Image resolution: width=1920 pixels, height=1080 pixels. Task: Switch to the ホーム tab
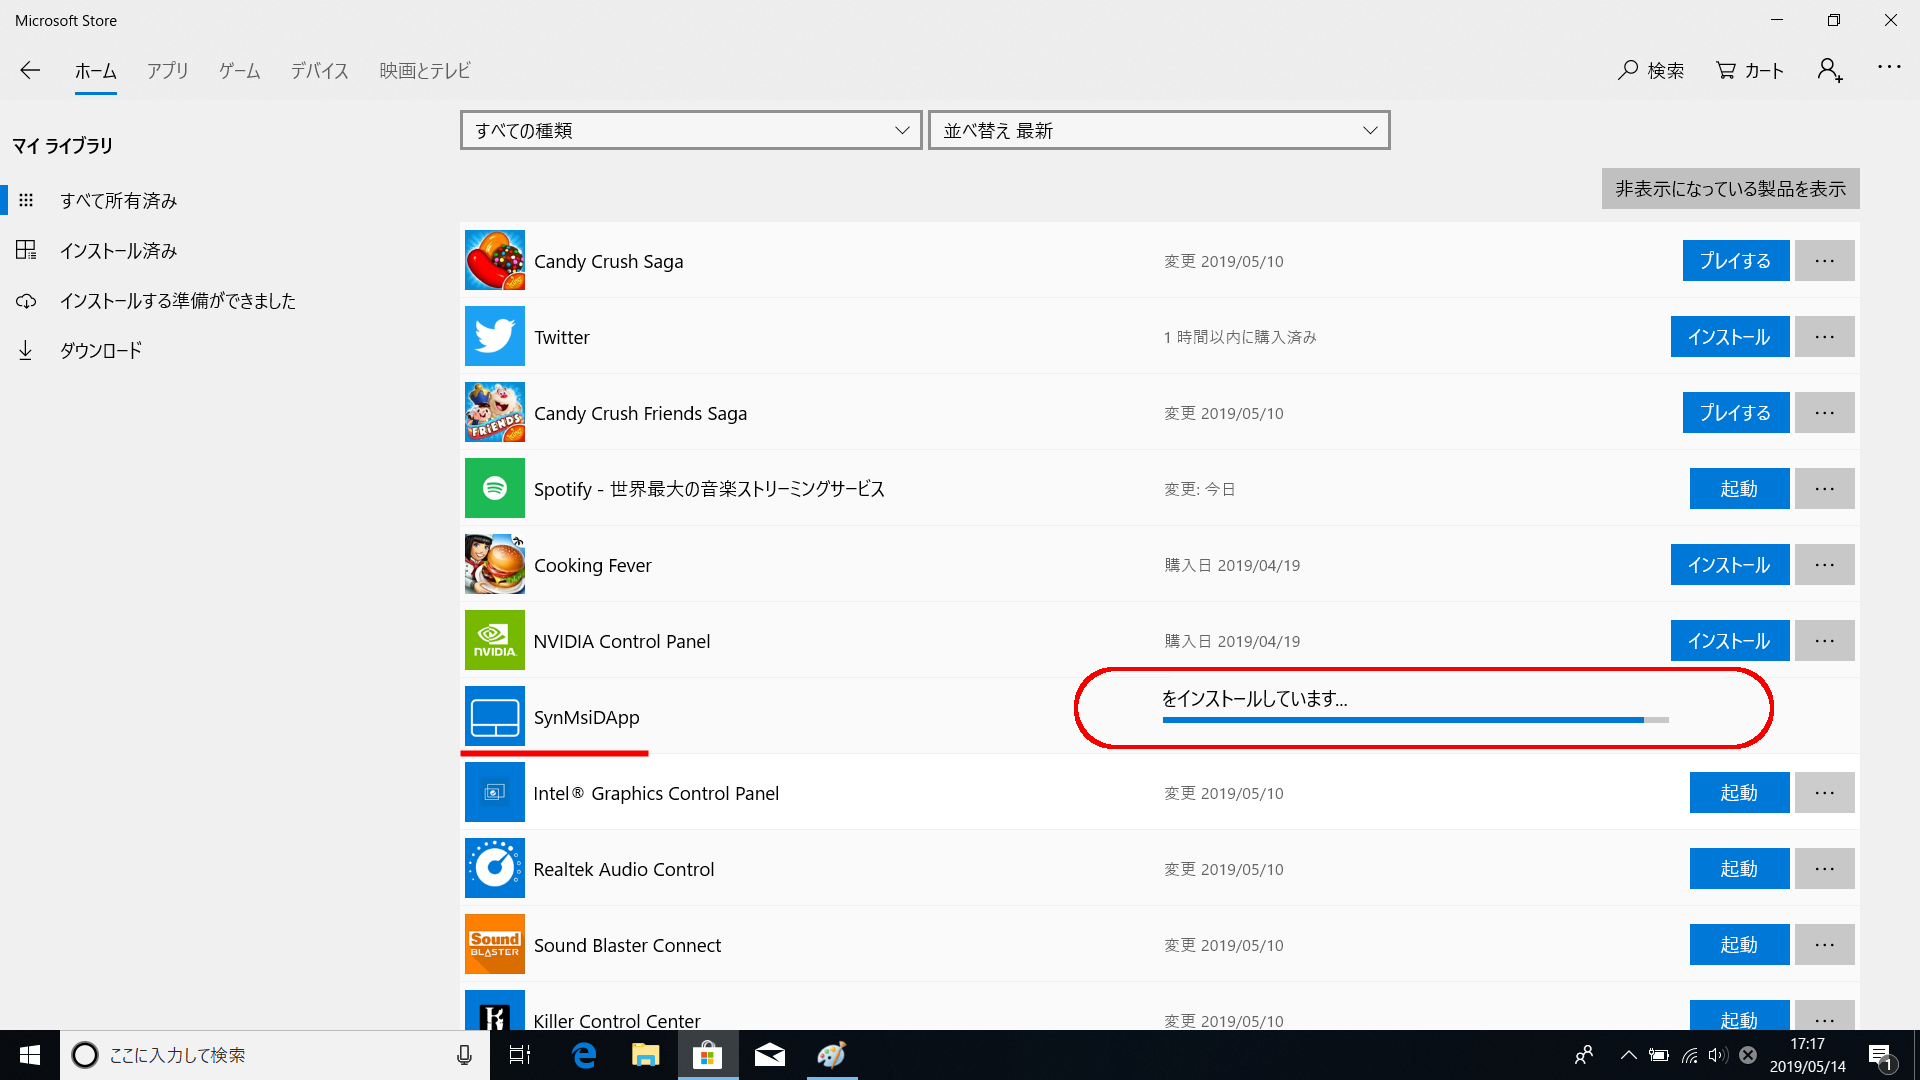tap(96, 71)
